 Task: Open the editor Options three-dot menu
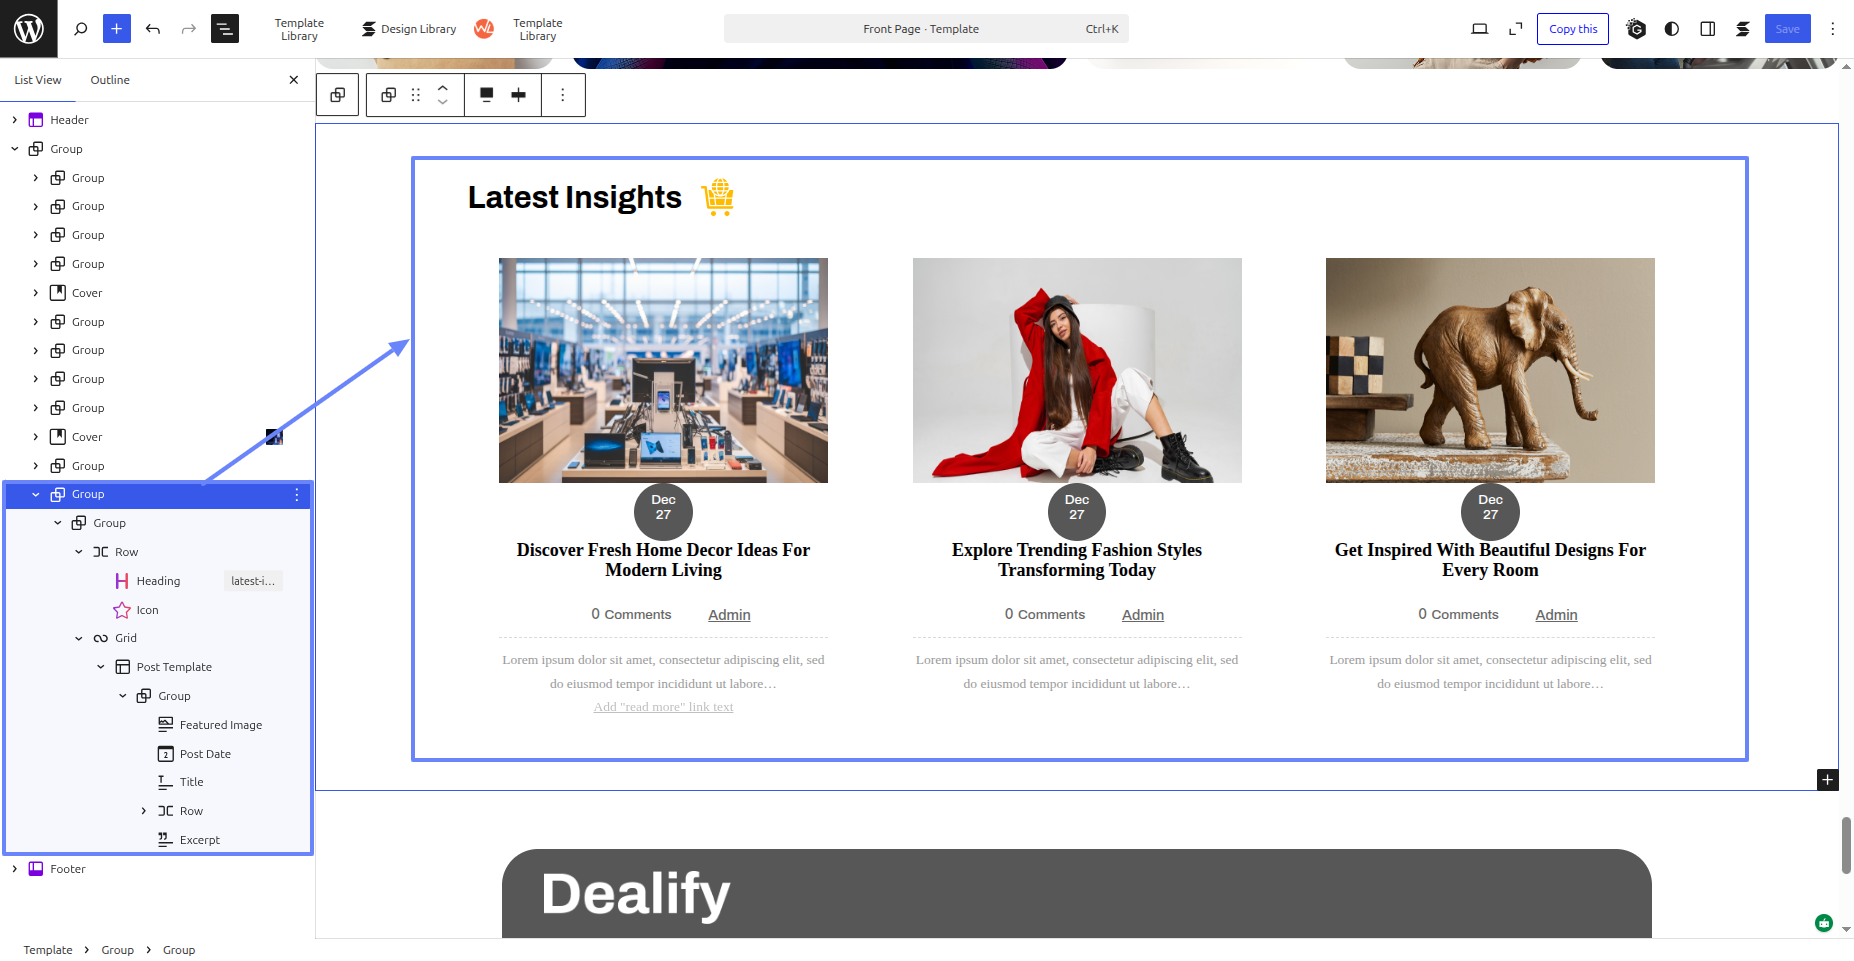coord(1833,29)
